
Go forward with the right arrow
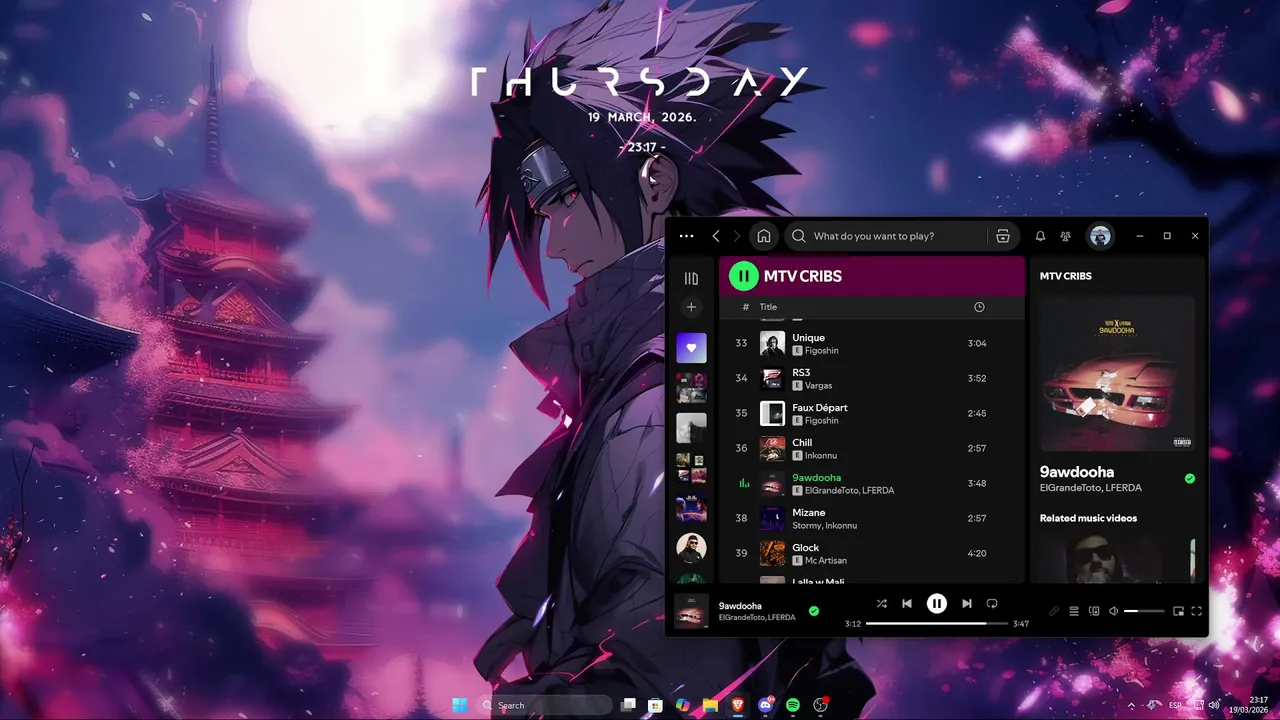pyautogui.click(x=737, y=236)
